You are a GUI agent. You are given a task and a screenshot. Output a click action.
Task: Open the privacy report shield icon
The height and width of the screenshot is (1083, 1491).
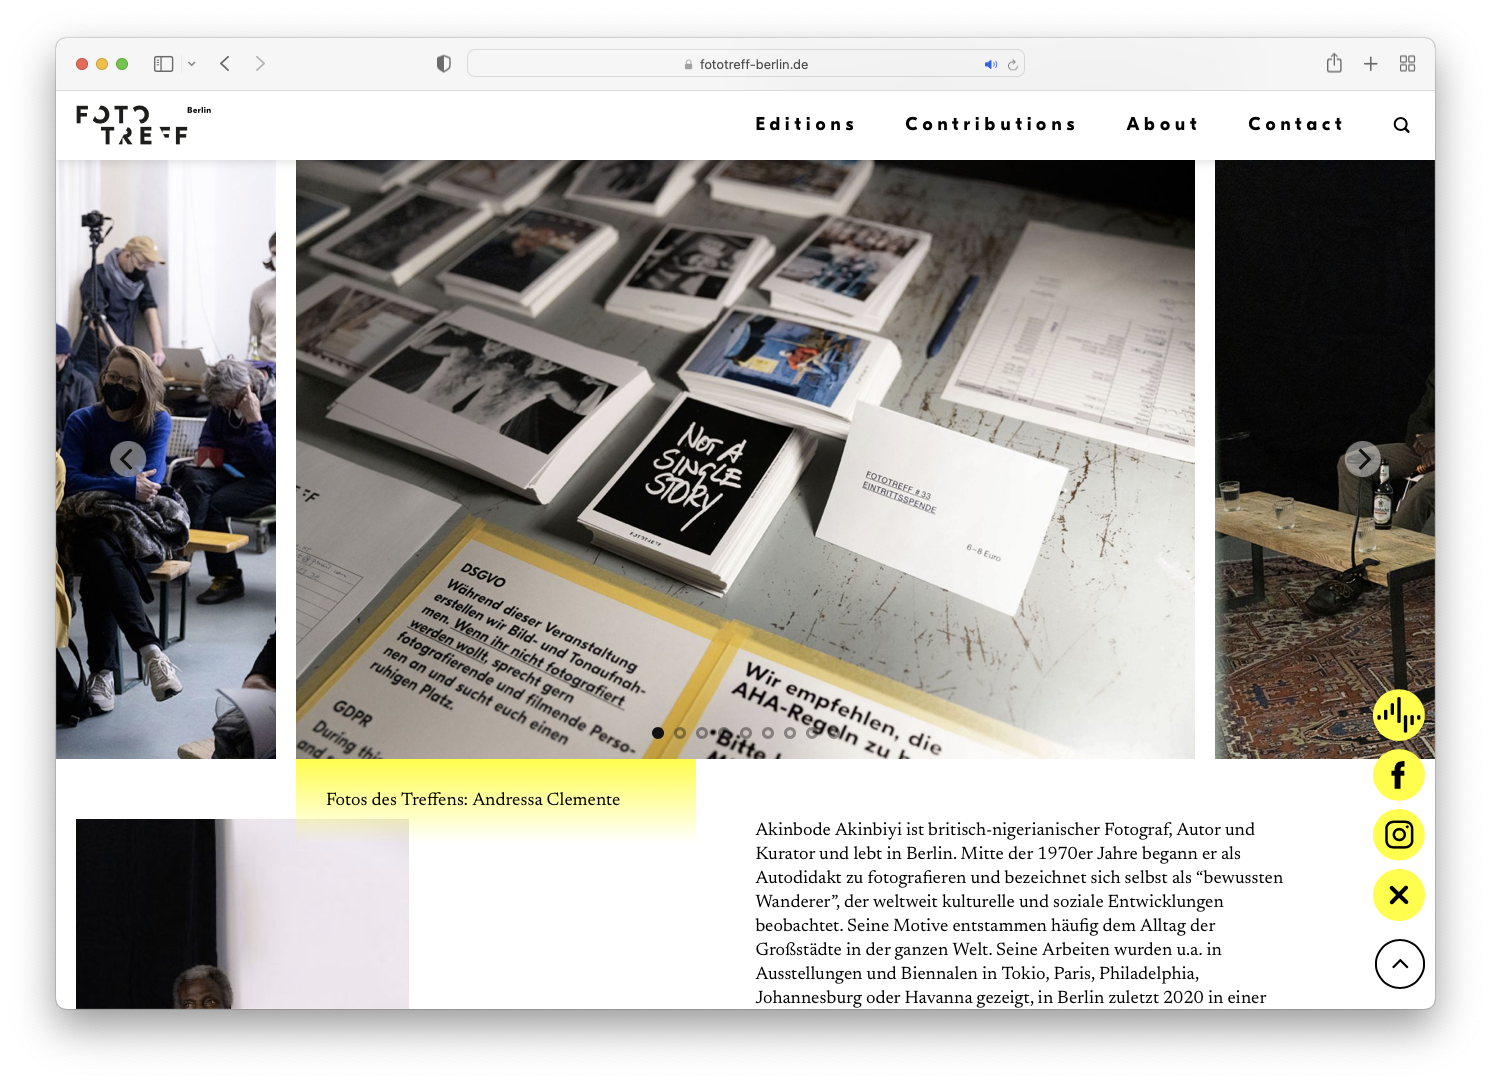tap(444, 64)
